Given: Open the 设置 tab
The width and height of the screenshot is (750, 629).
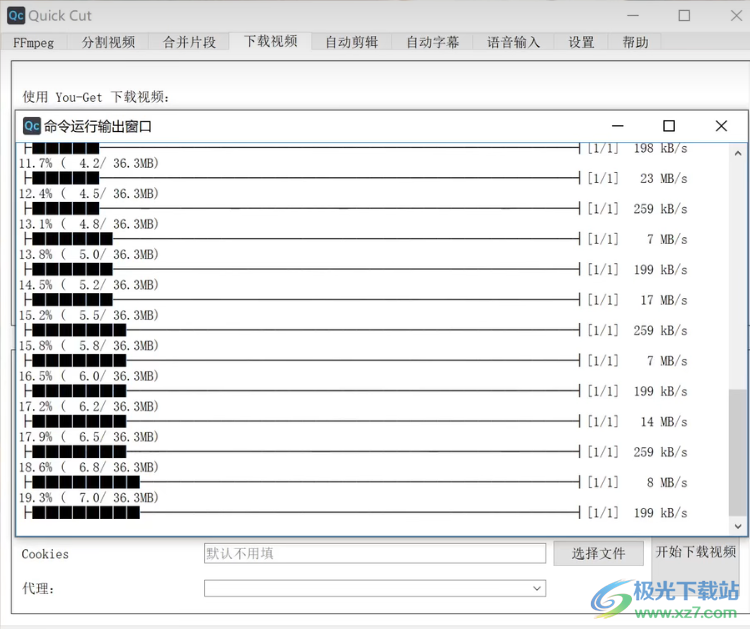Looking at the screenshot, I should (581, 42).
